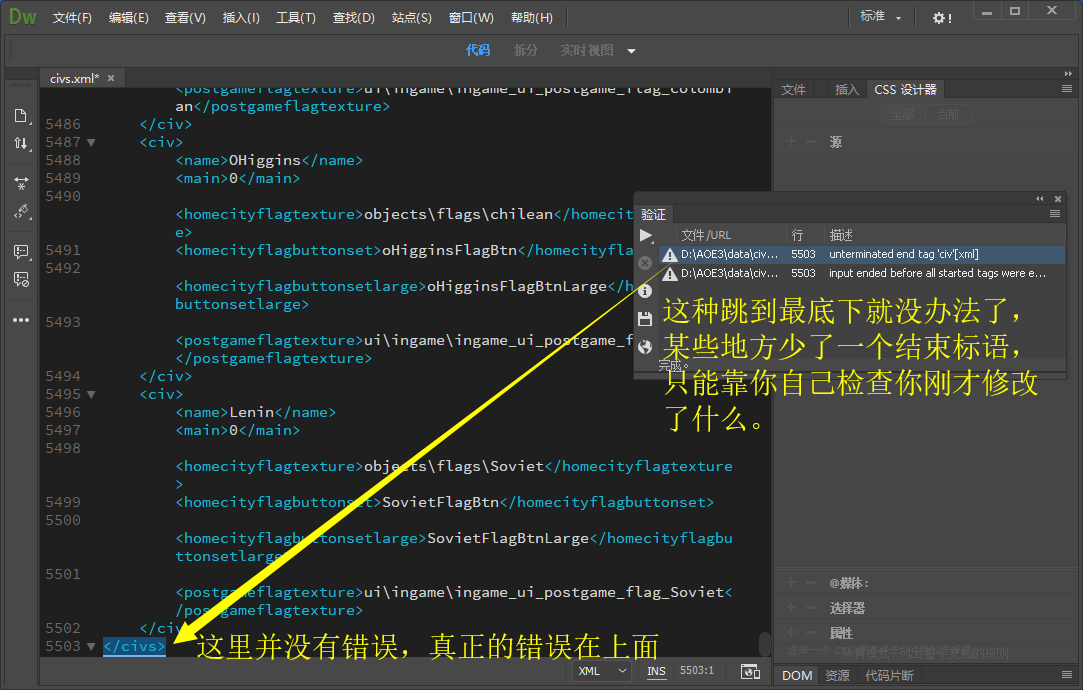Image resolution: width=1083 pixels, height=690 pixels.
Task: Switch to 拆分 split view
Action: point(526,50)
